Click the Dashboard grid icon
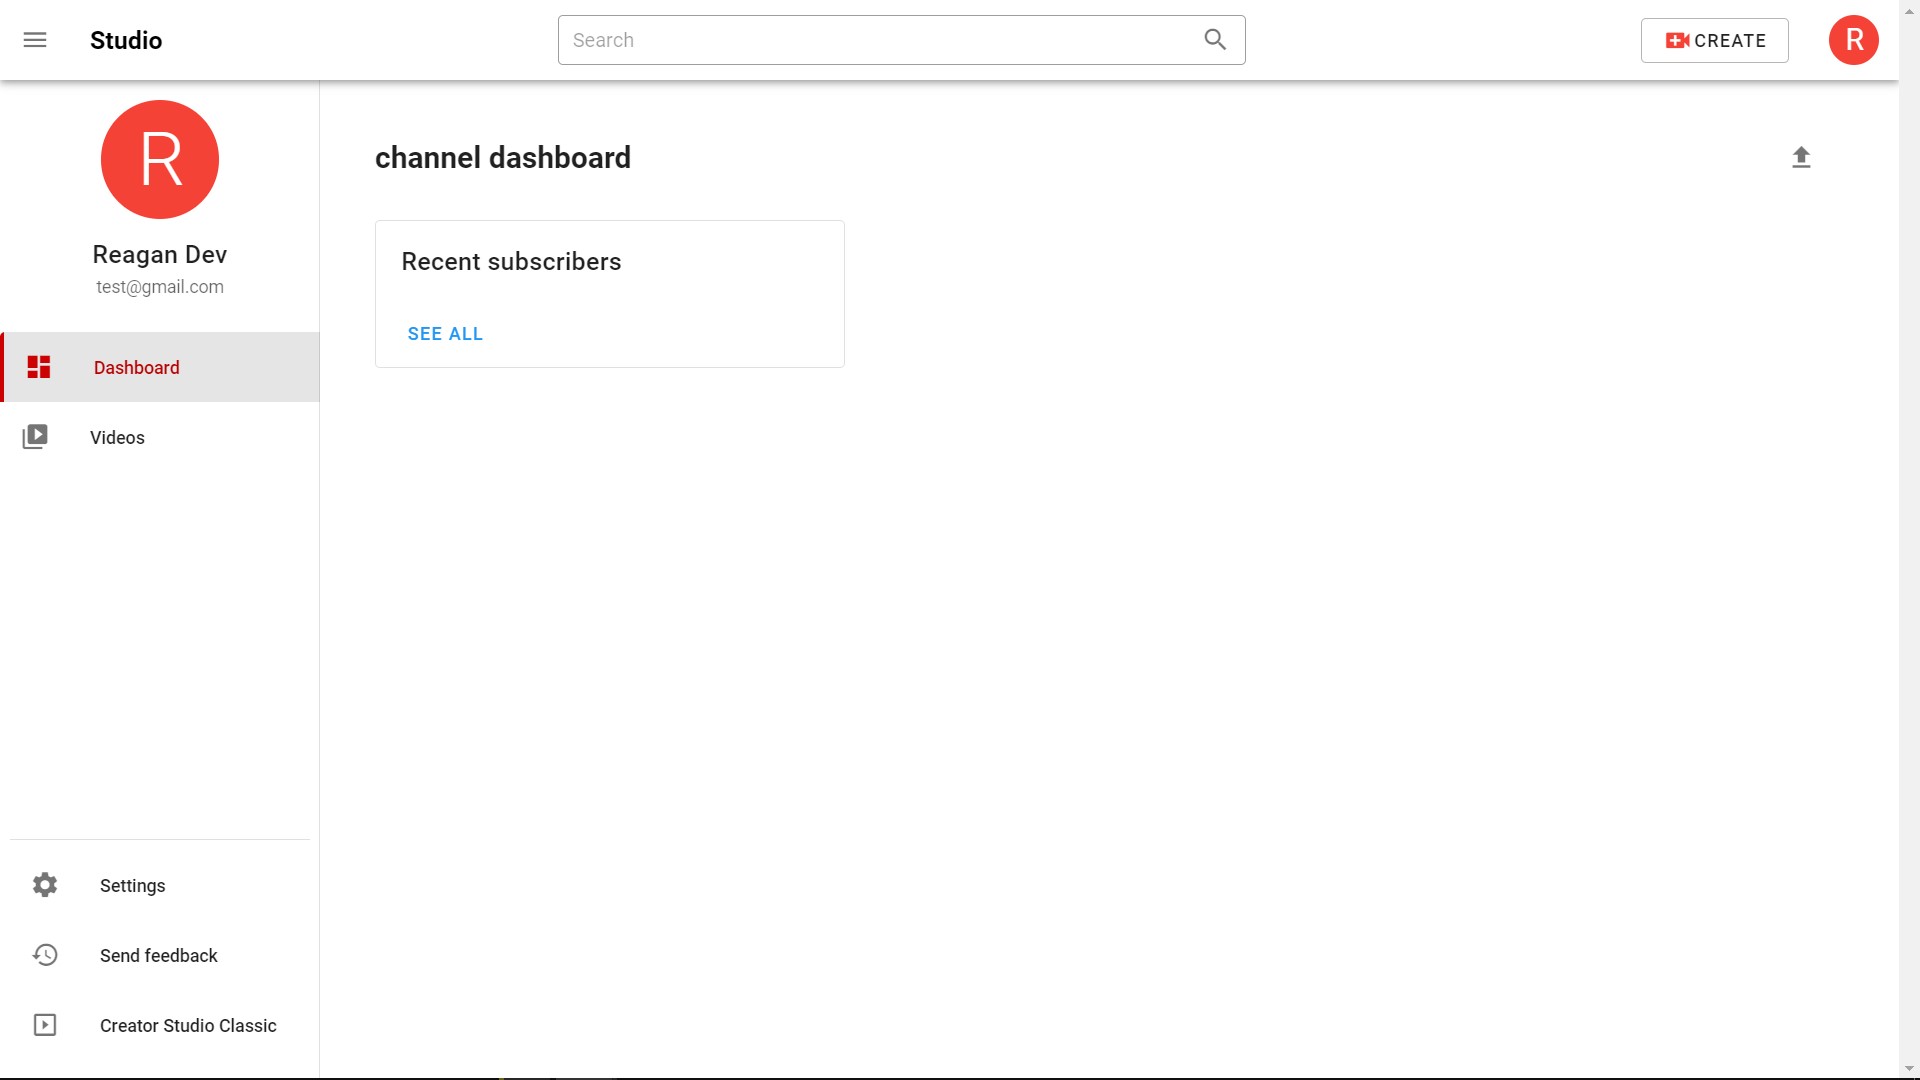Screen dimensions: 1920x1080 [39, 367]
